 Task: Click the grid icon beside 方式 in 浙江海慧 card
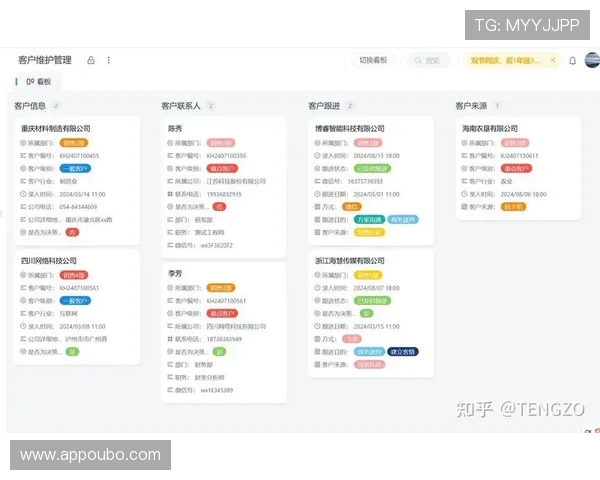point(317,339)
